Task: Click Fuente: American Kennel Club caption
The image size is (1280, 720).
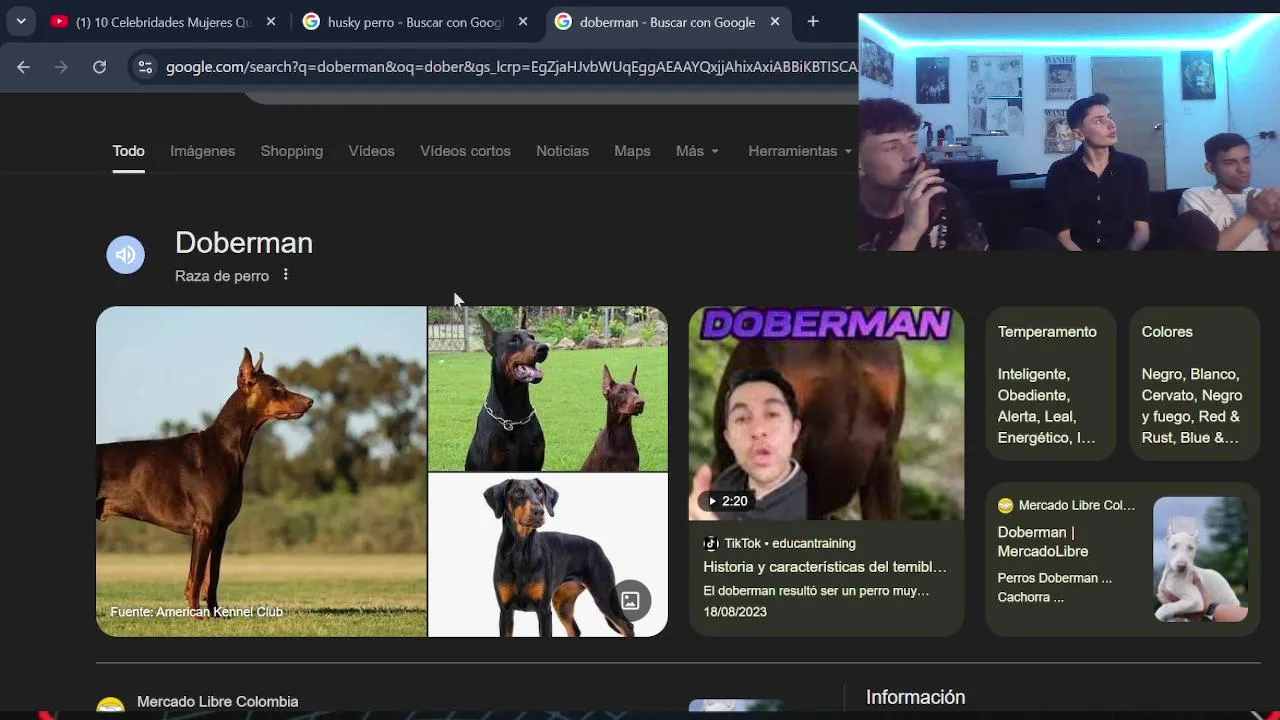Action: tap(196, 612)
